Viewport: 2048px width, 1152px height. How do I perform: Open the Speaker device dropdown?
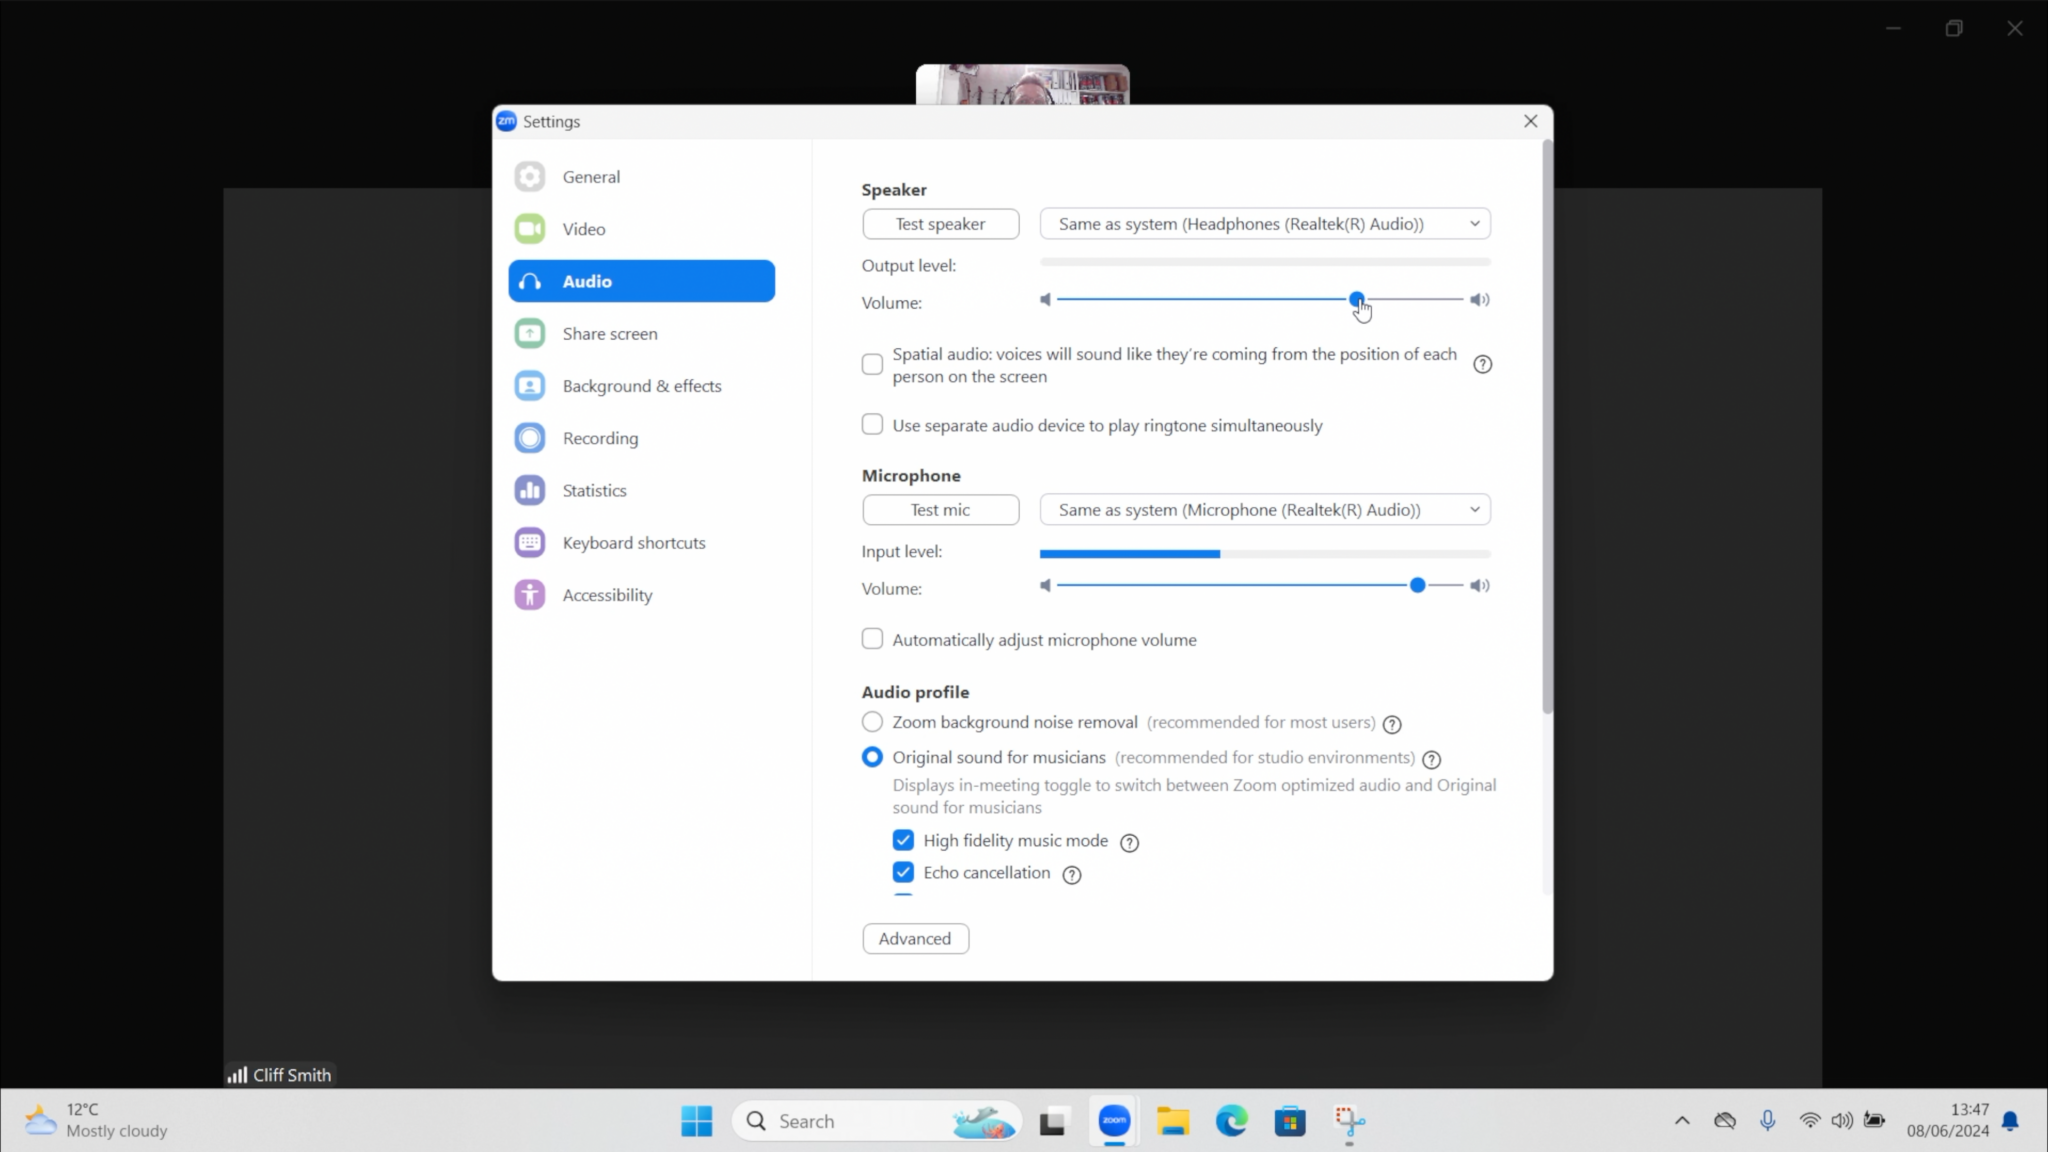pyautogui.click(x=1264, y=224)
